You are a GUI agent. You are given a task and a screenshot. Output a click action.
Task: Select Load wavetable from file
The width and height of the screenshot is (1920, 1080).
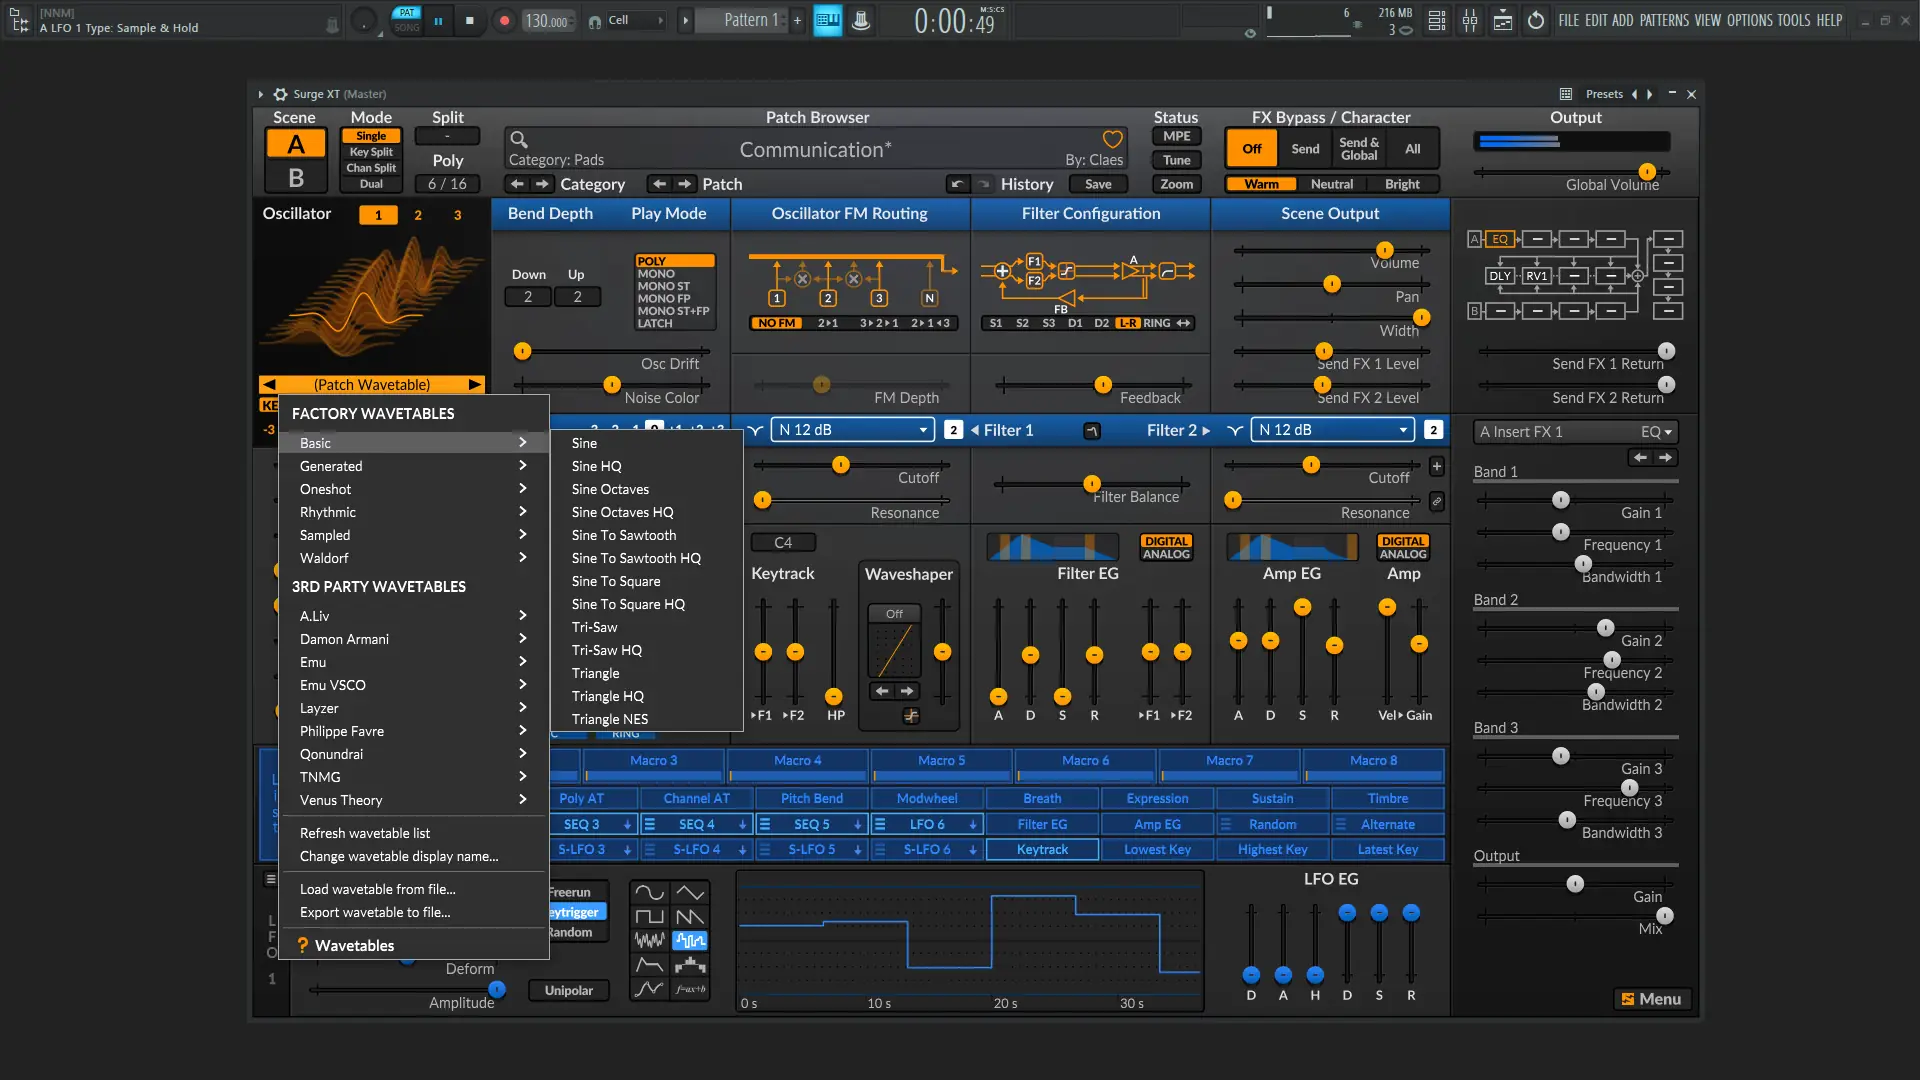coord(378,889)
